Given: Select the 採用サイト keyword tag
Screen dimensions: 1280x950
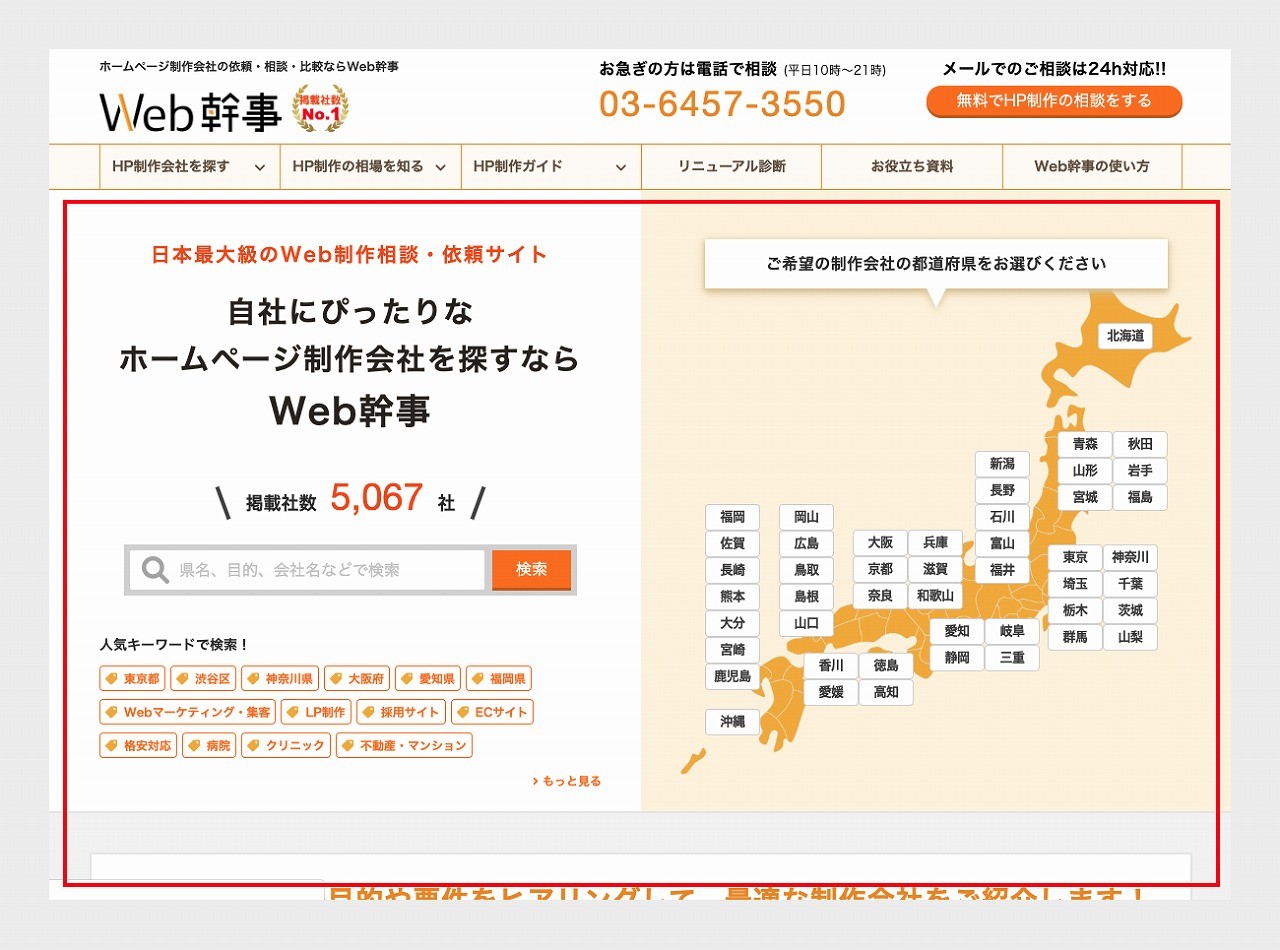Looking at the screenshot, I should click(x=401, y=712).
